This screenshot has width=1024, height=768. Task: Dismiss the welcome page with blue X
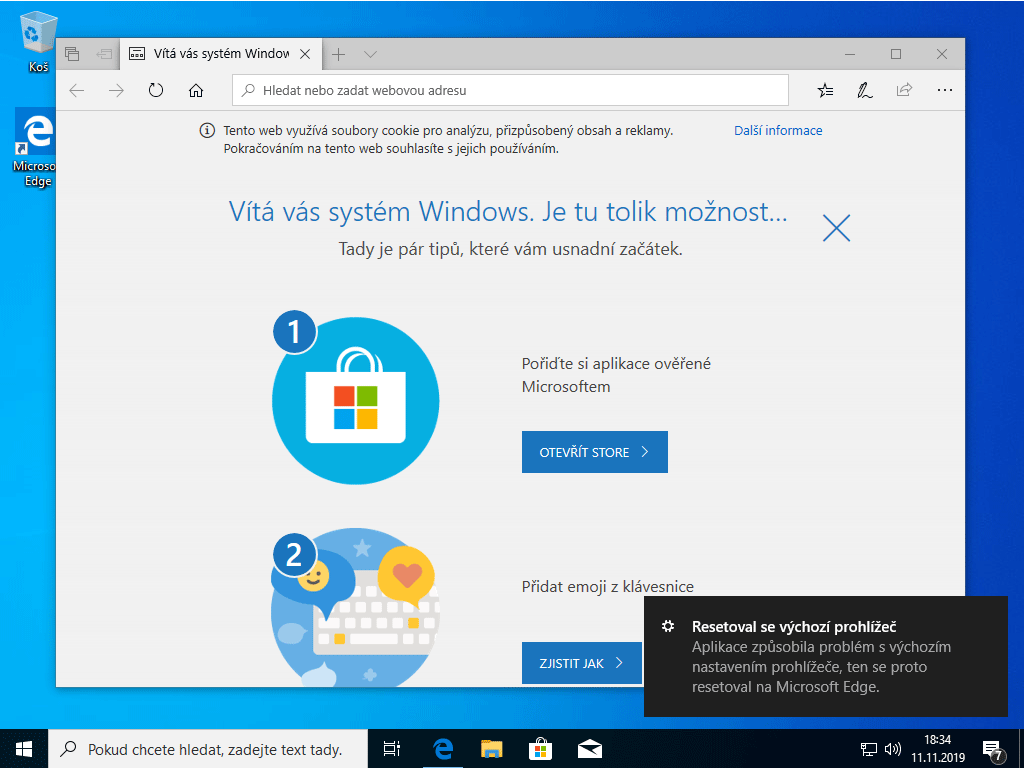coord(836,228)
